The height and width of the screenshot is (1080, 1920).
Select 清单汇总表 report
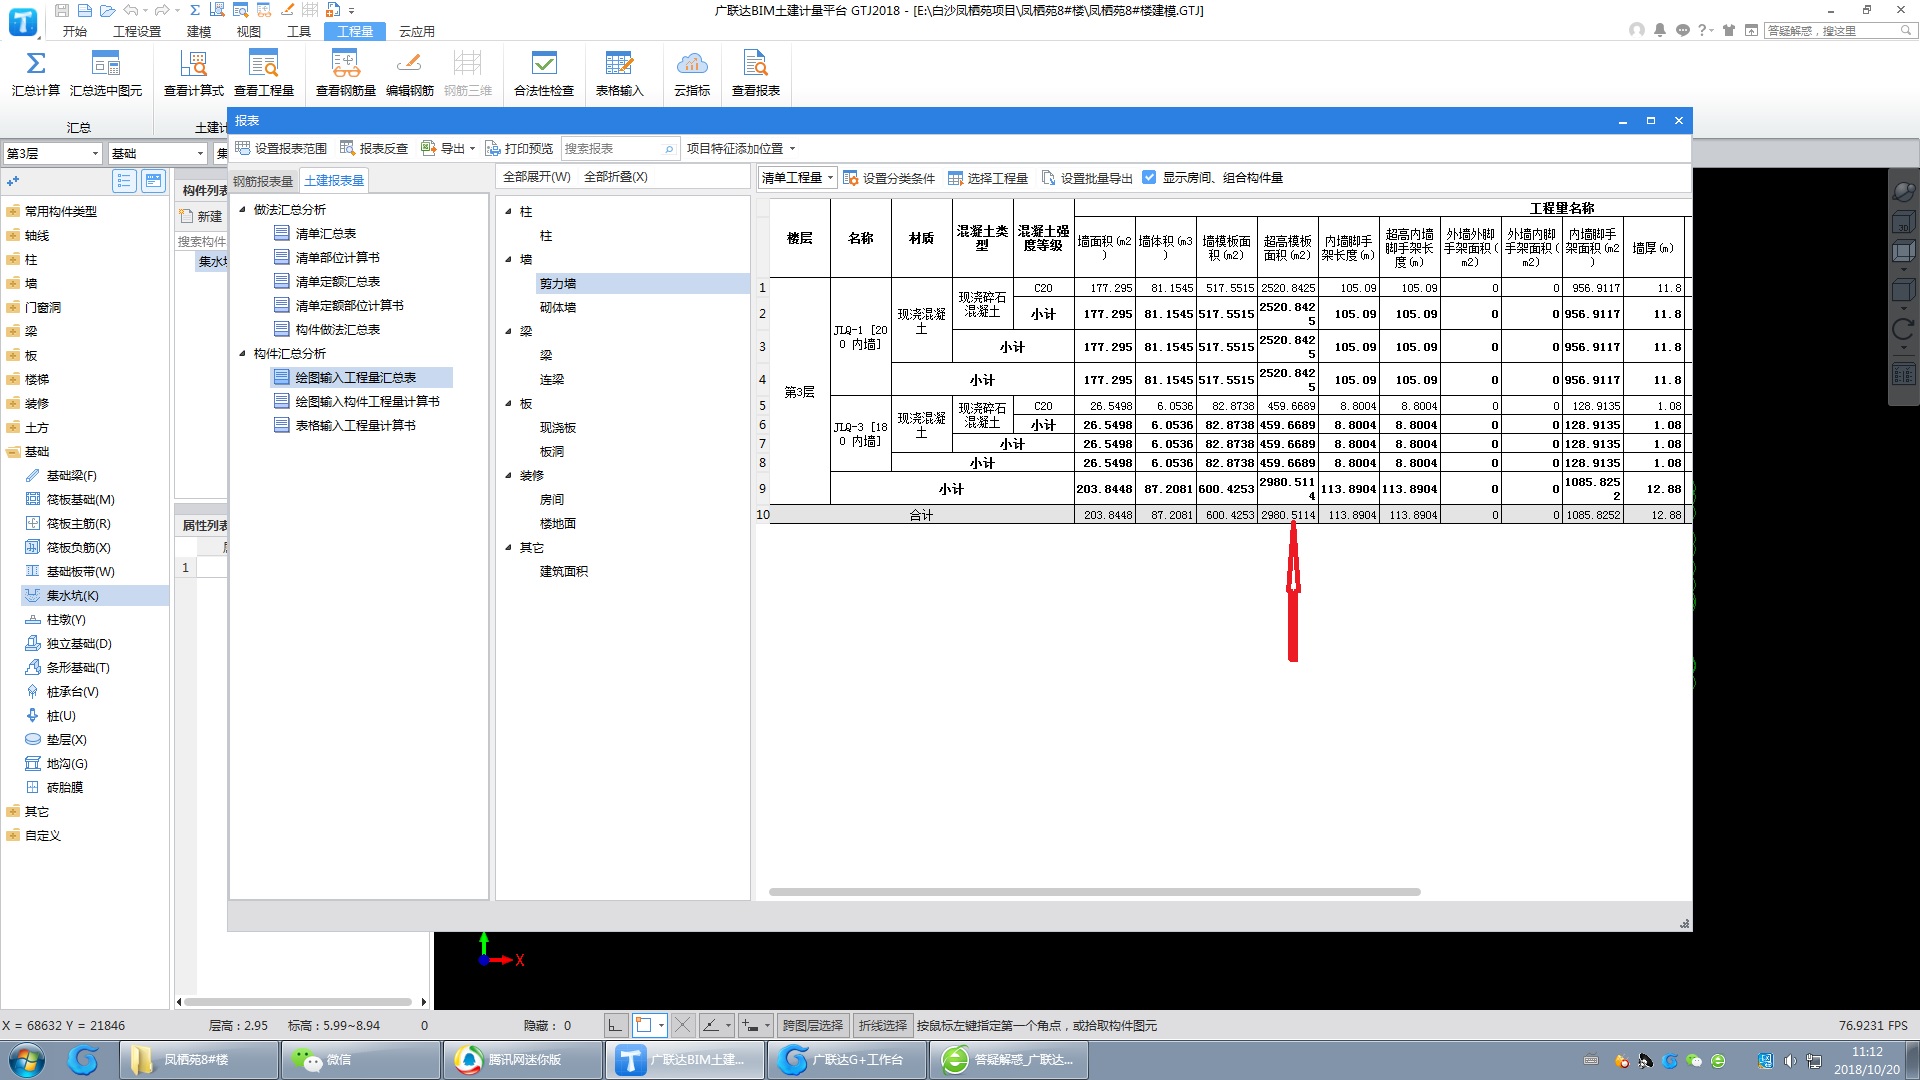[325, 234]
